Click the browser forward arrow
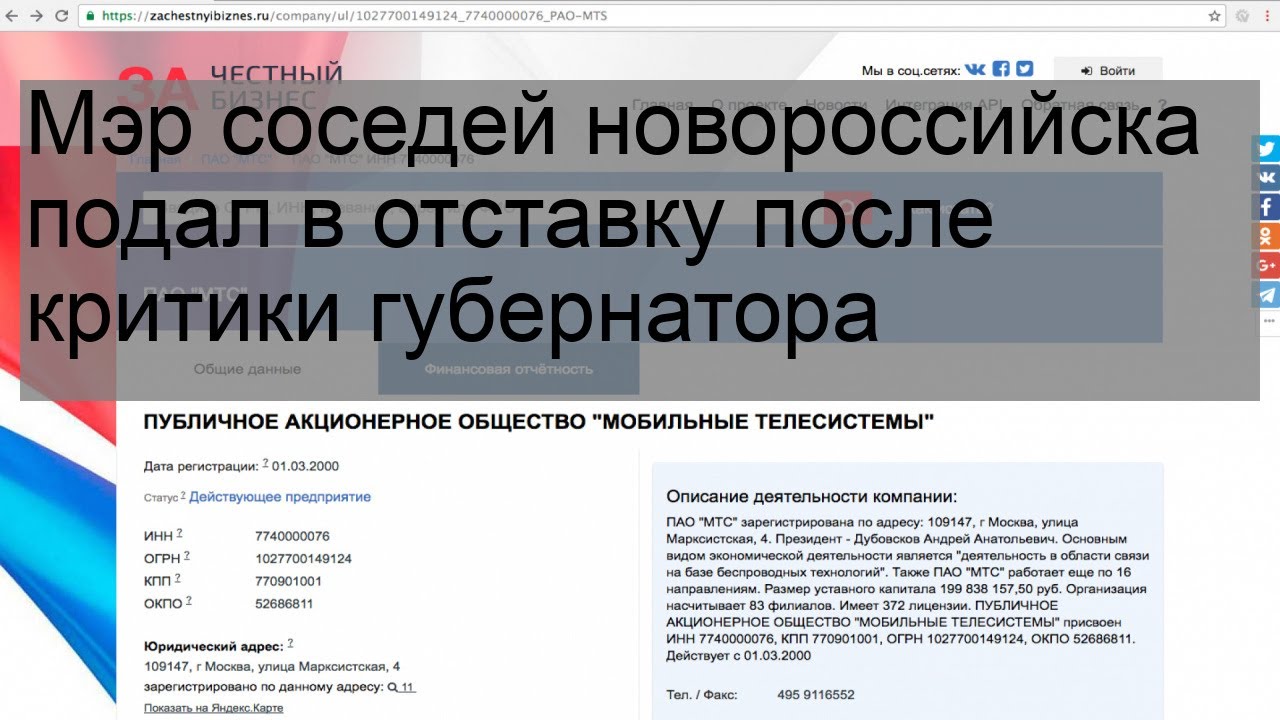 click(x=37, y=16)
